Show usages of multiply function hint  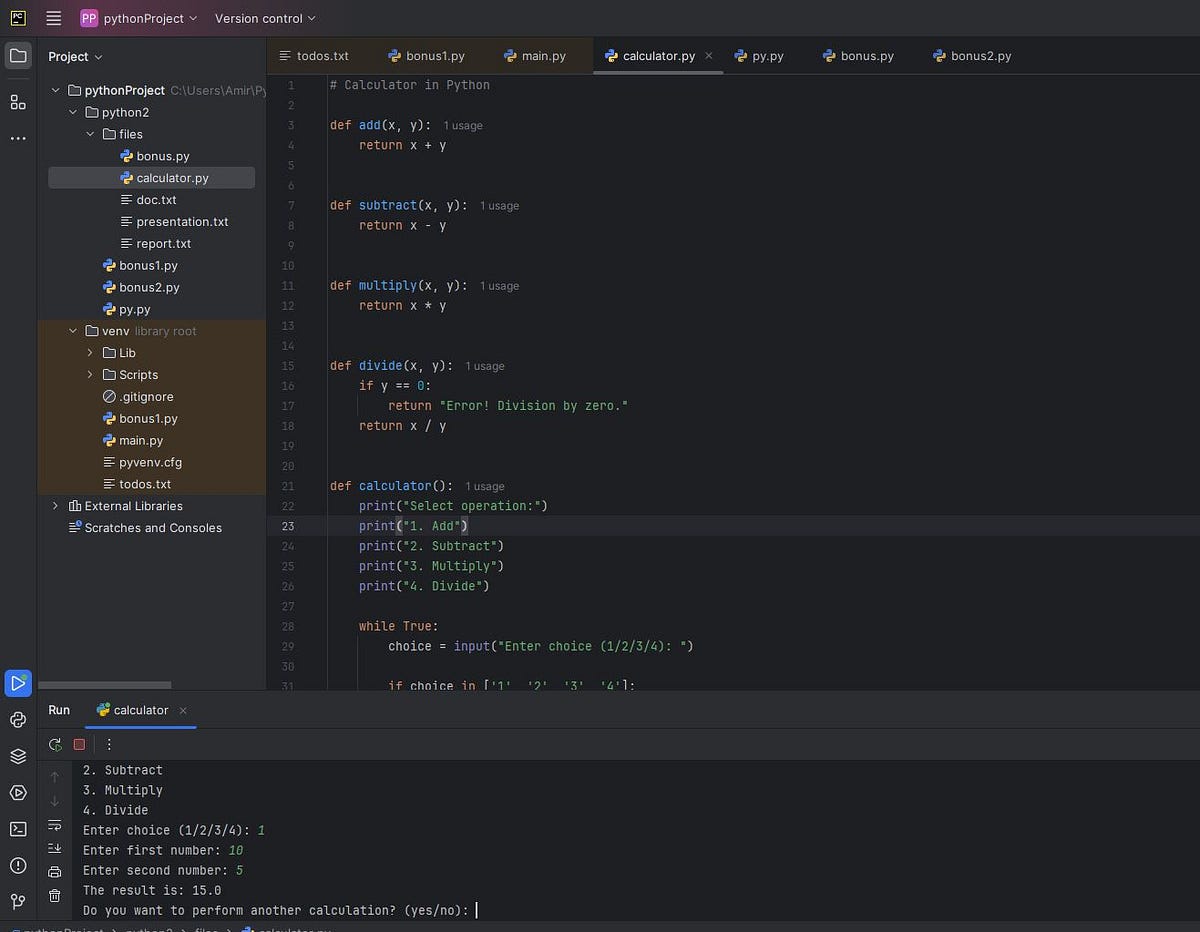[x=499, y=286]
